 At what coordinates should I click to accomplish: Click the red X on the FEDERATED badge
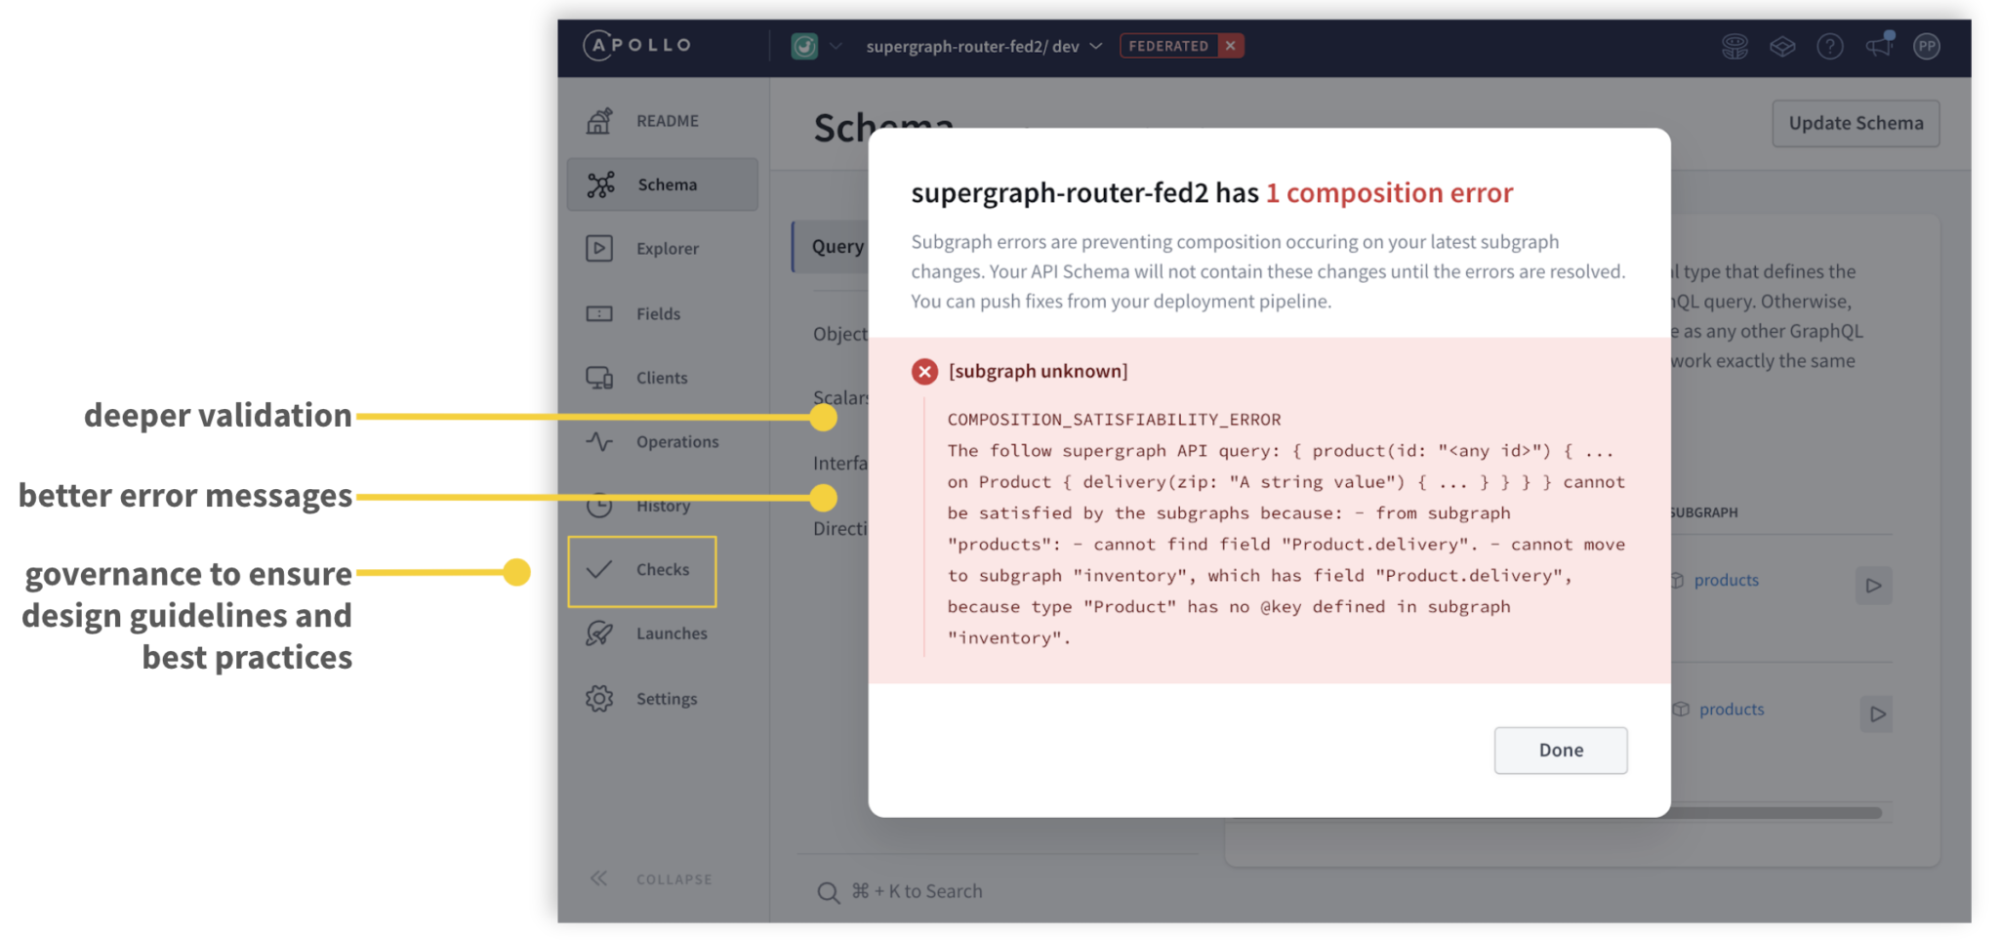pyautogui.click(x=1231, y=46)
